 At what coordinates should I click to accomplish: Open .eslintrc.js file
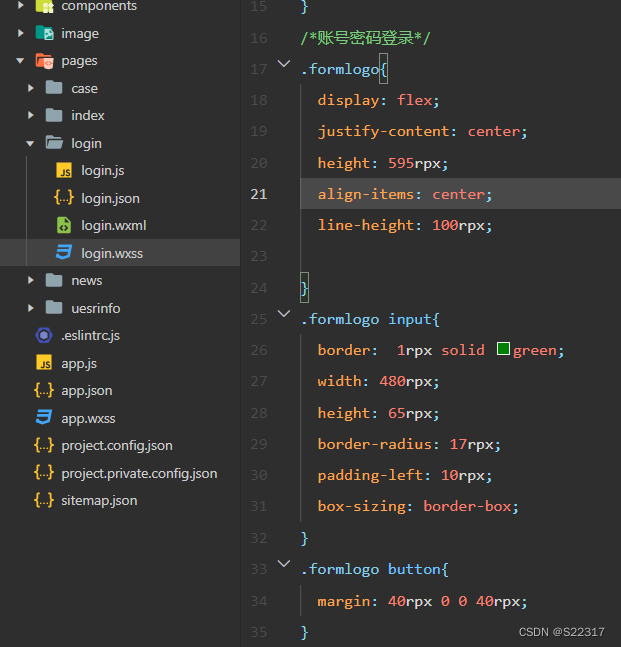tap(90, 335)
